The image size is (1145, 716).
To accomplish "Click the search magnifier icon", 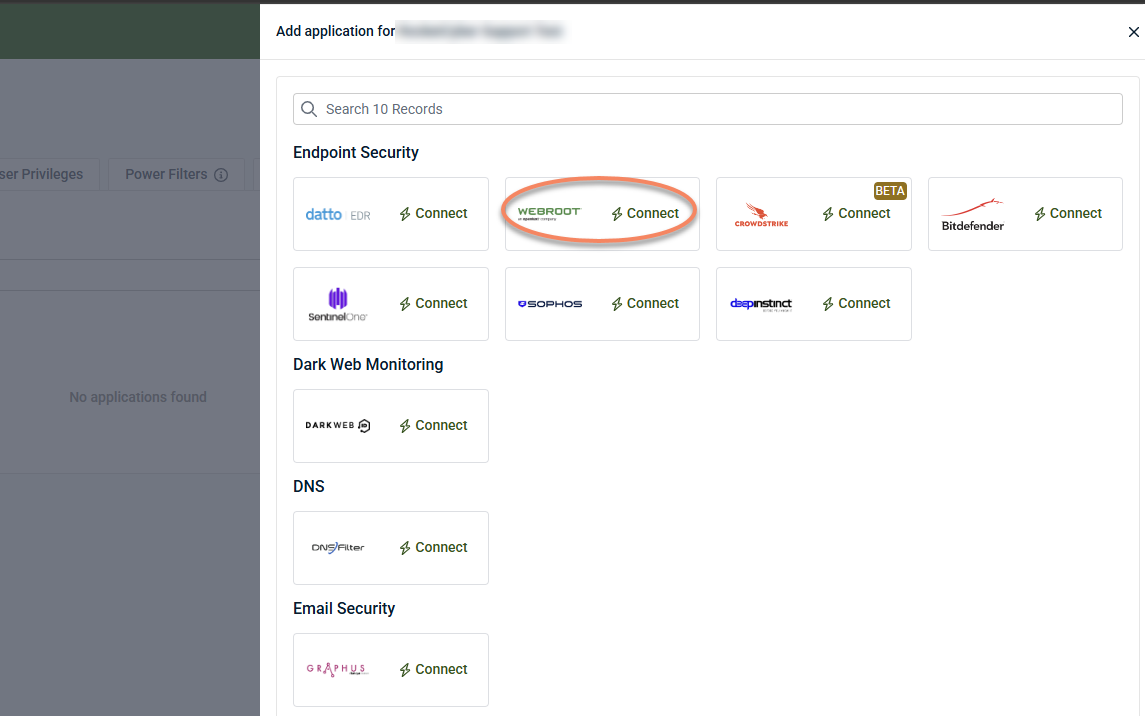I will [x=309, y=109].
